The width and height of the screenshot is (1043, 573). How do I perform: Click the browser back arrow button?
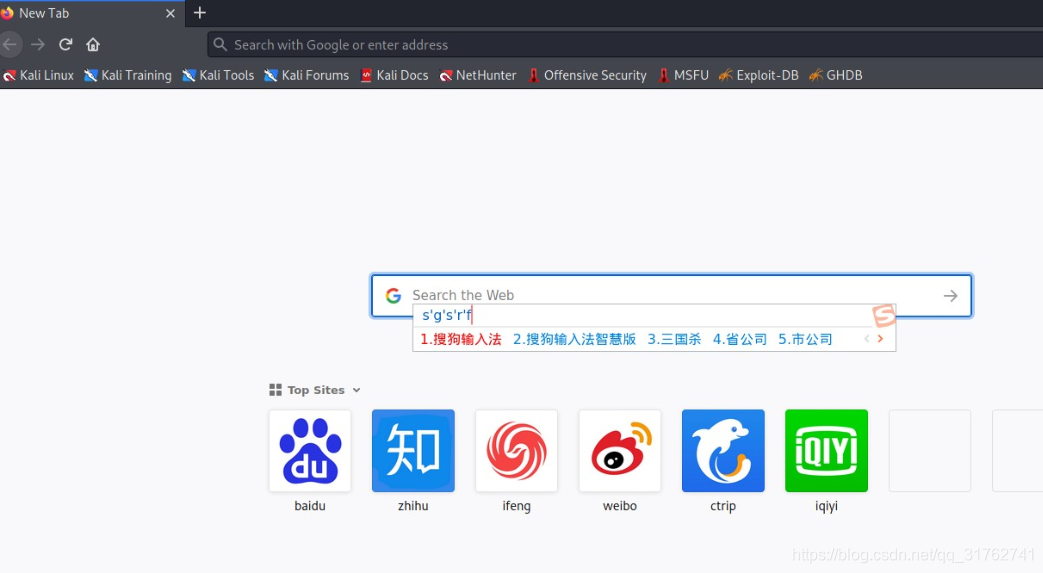tap(9, 45)
